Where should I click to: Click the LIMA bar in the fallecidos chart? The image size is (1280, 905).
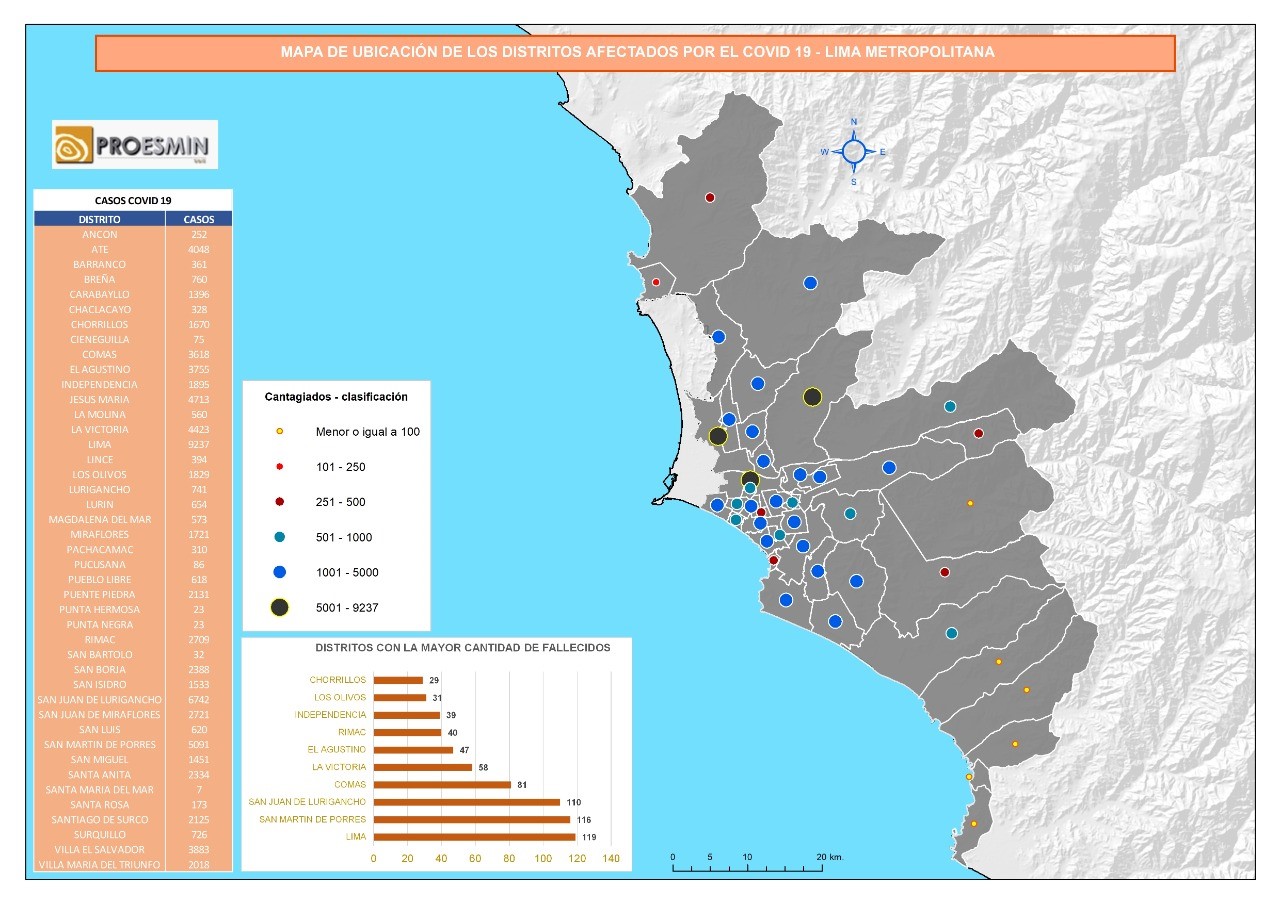474,837
